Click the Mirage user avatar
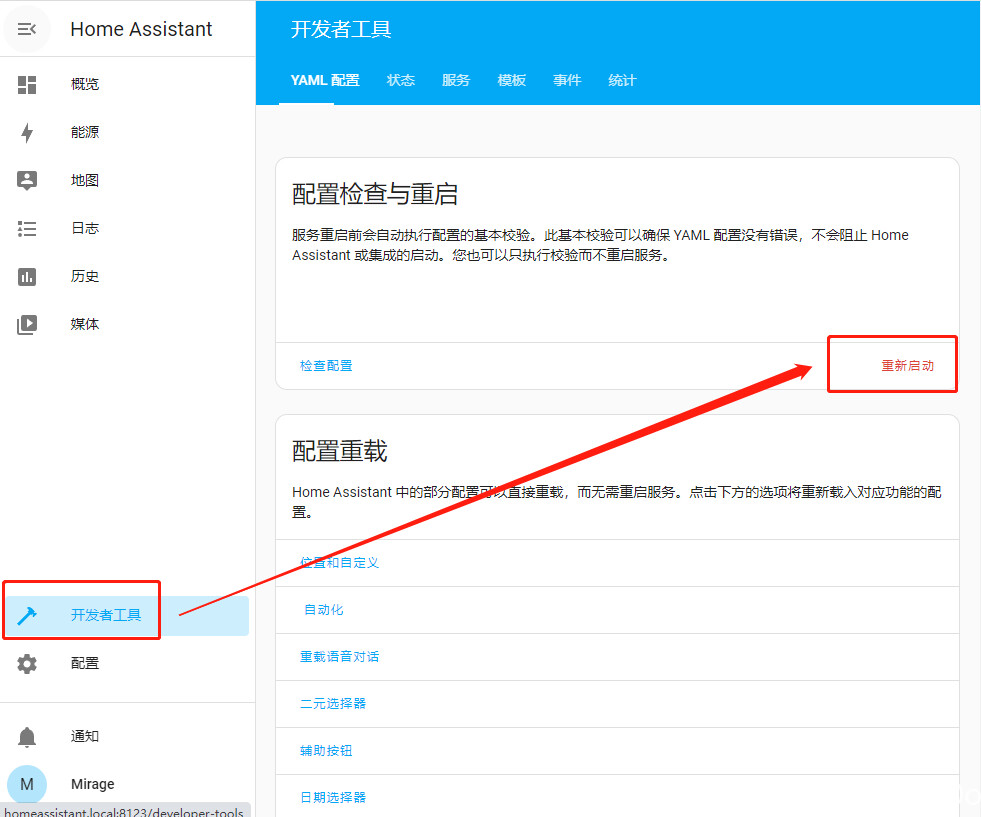Viewport: 981px width, 817px height. (x=27, y=784)
